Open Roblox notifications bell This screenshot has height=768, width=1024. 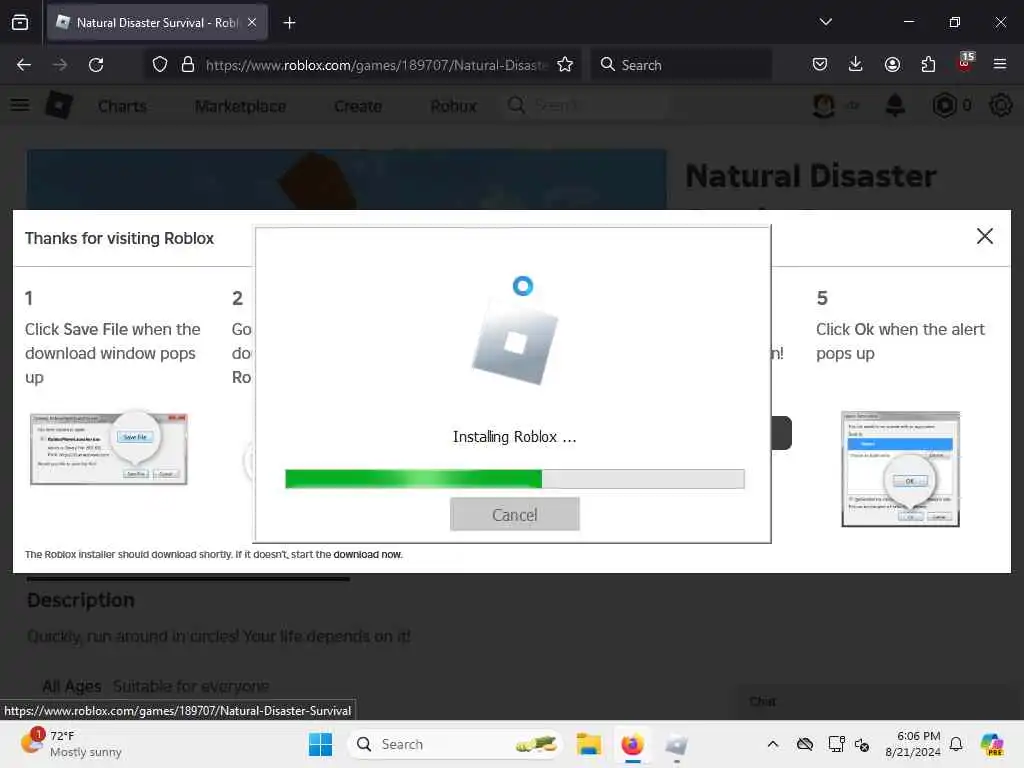click(895, 105)
